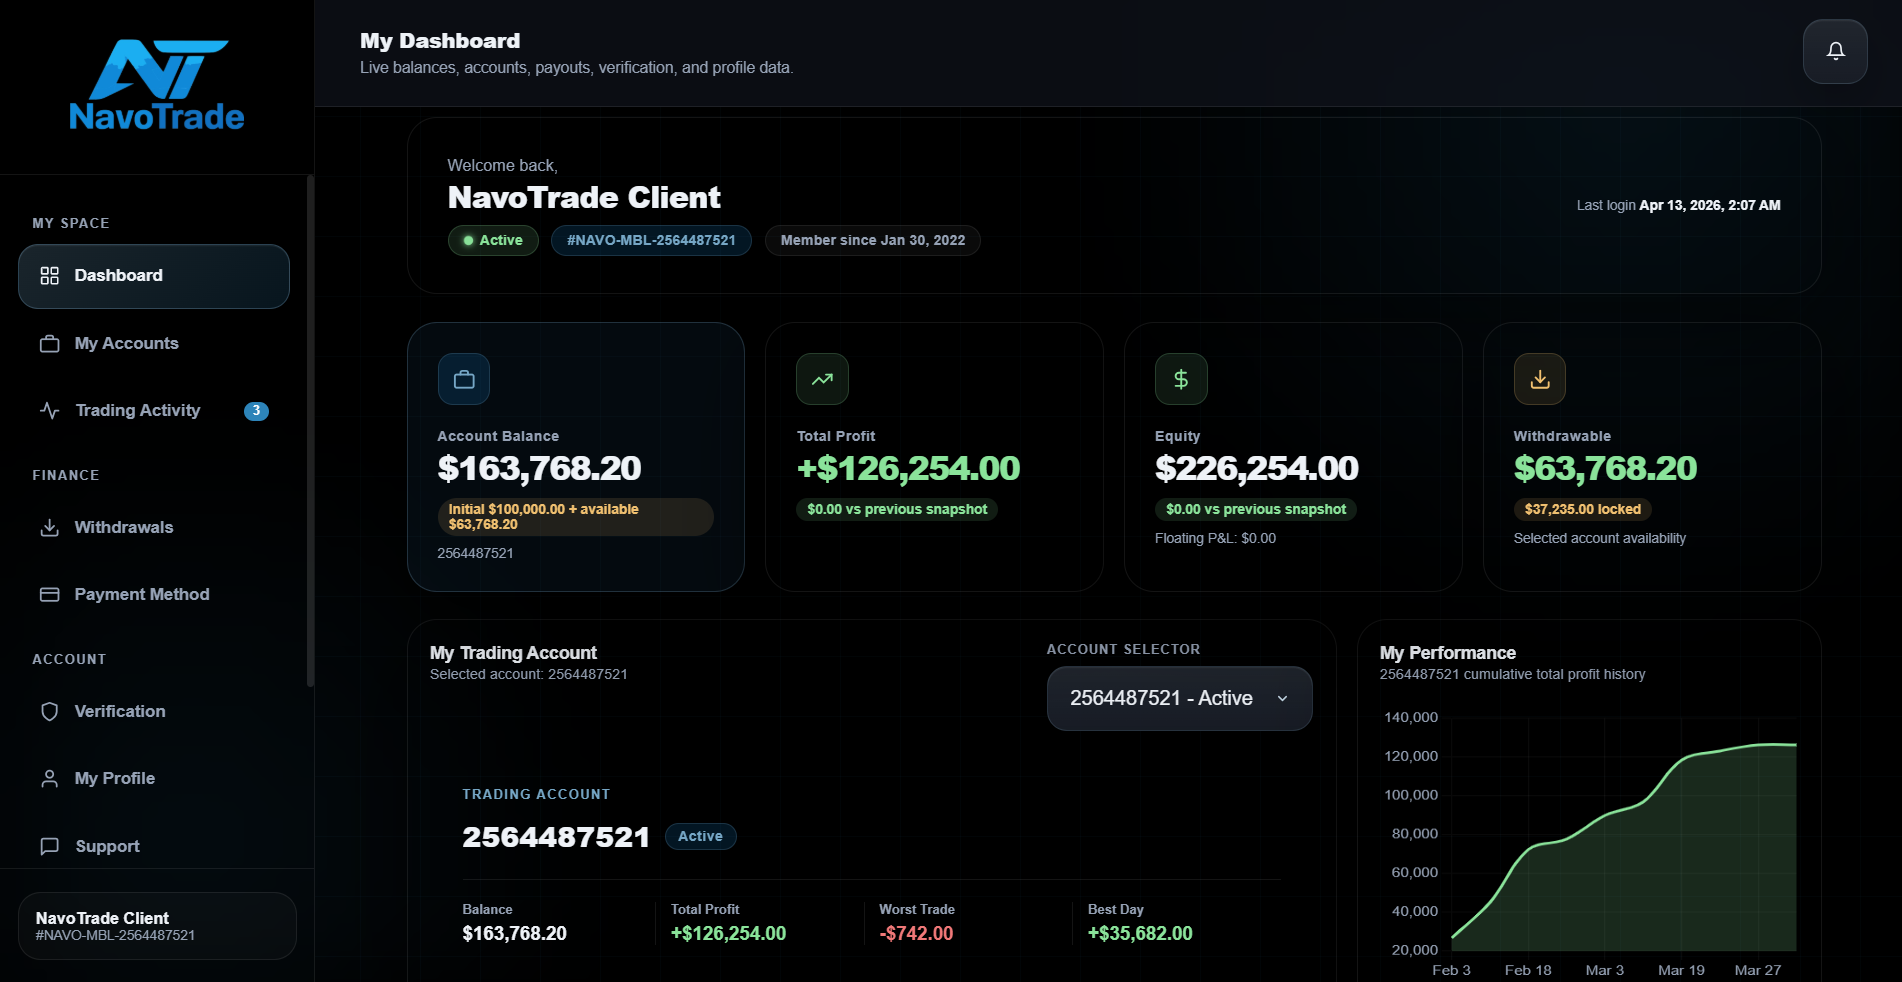
Task: Click the performance chart line area
Action: (x=1624, y=847)
